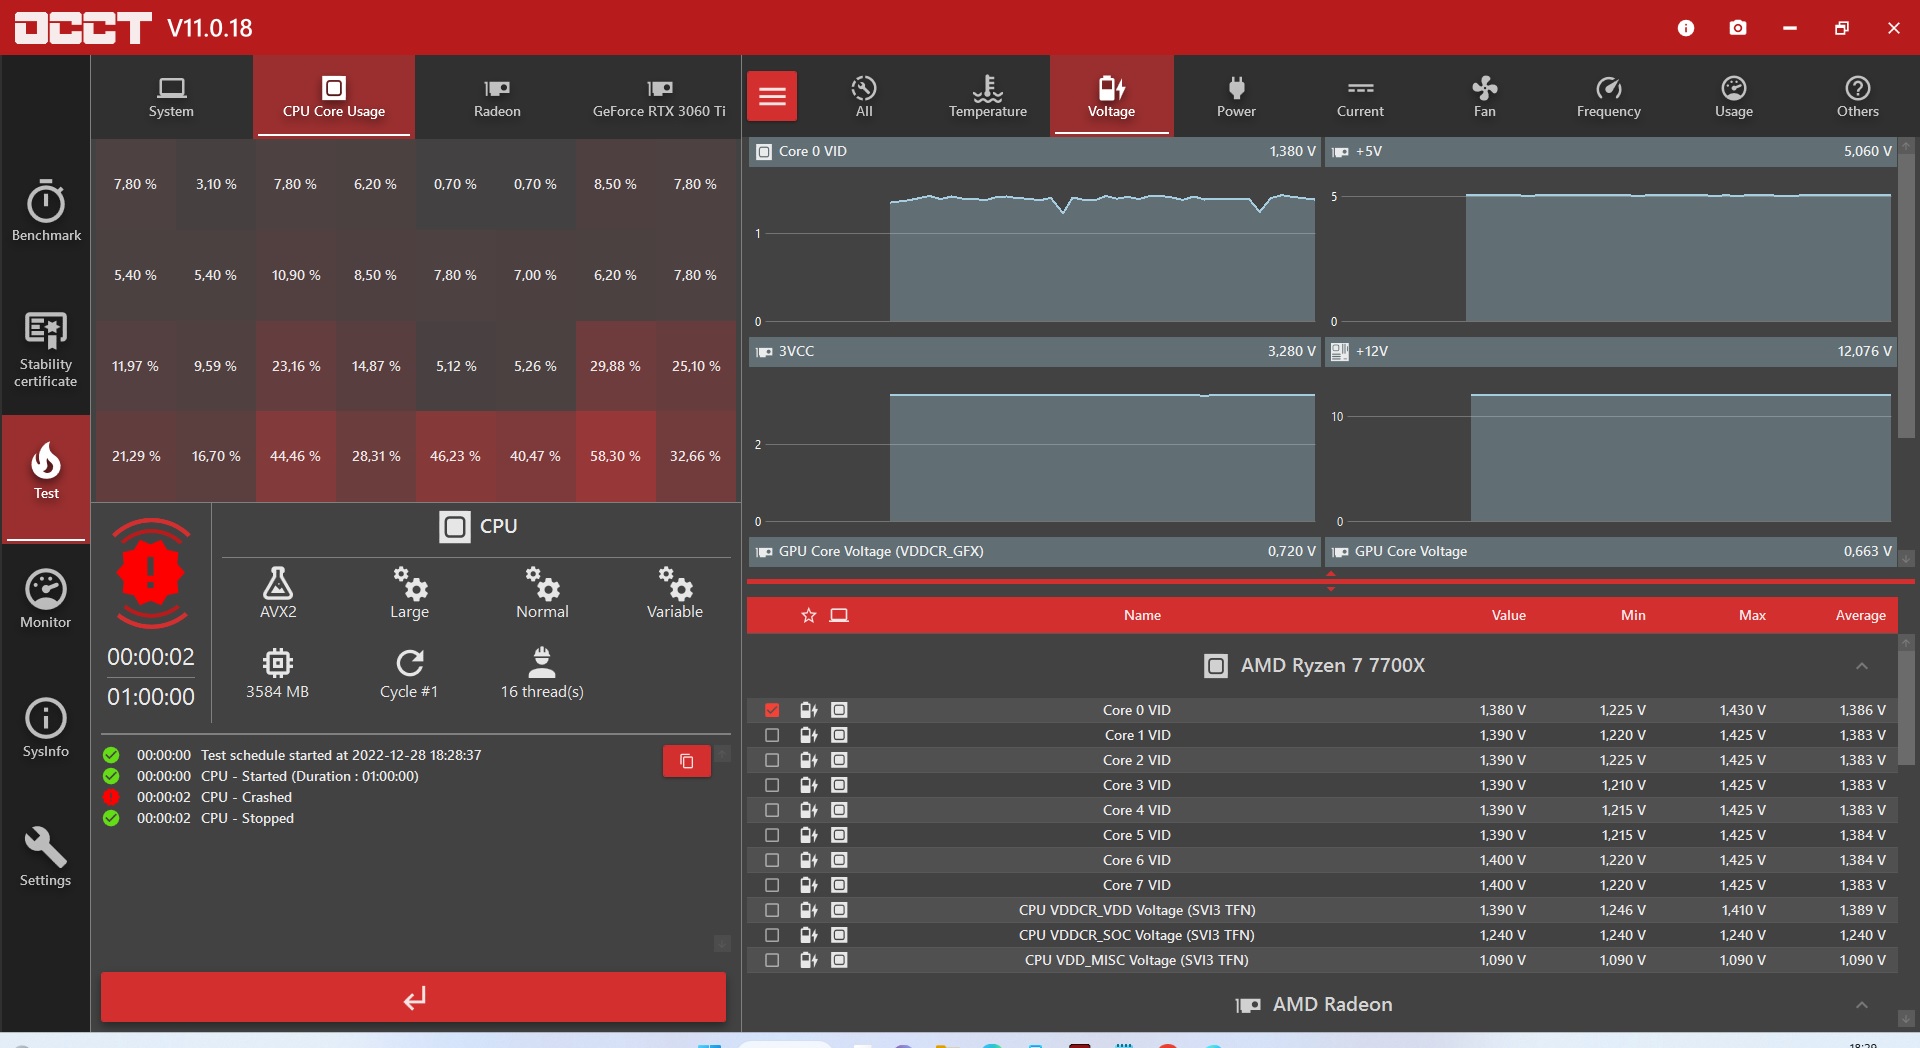Sort sensors by the Value column
Image resolution: width=1920 pixels, height=1048 pixels.
(x=1508, y=615)
